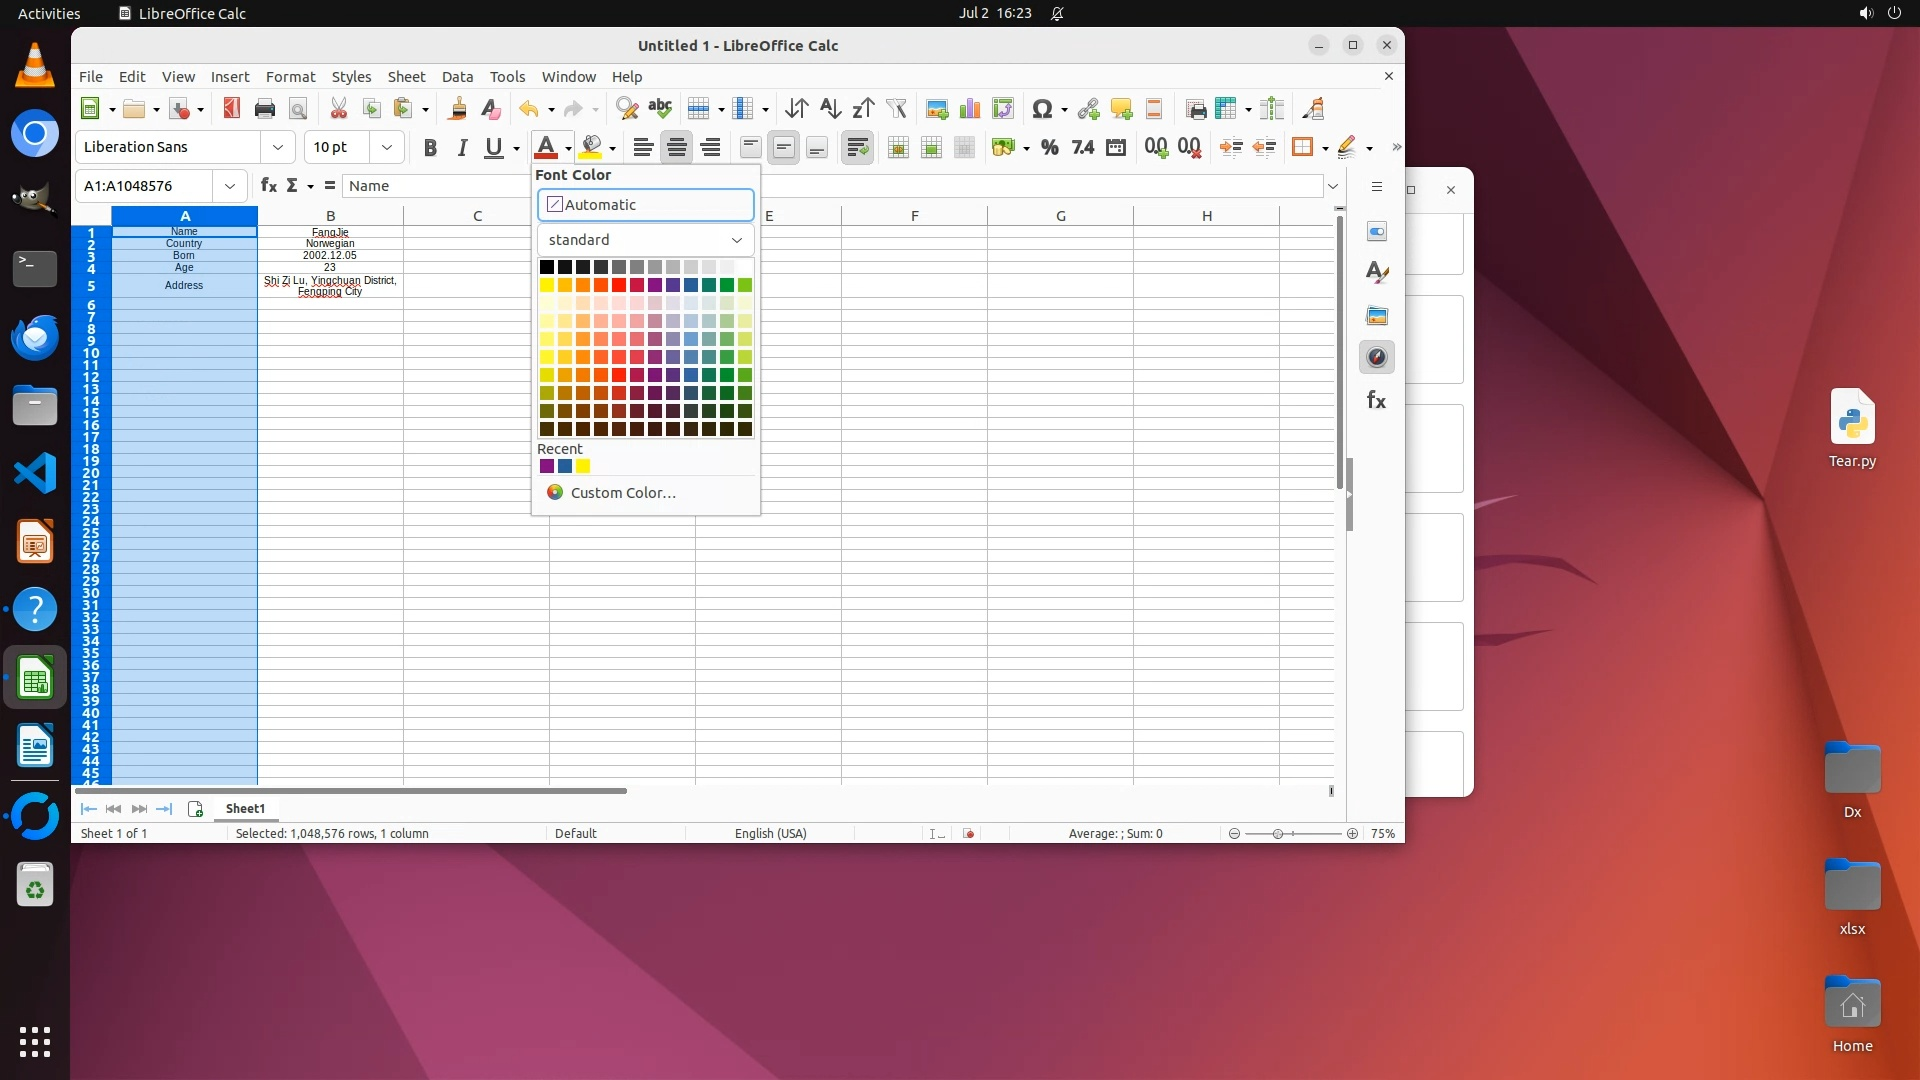Toggle the Wrap Text button
The height and width of the screenshot is (1080, 1920).
point(857,148)
